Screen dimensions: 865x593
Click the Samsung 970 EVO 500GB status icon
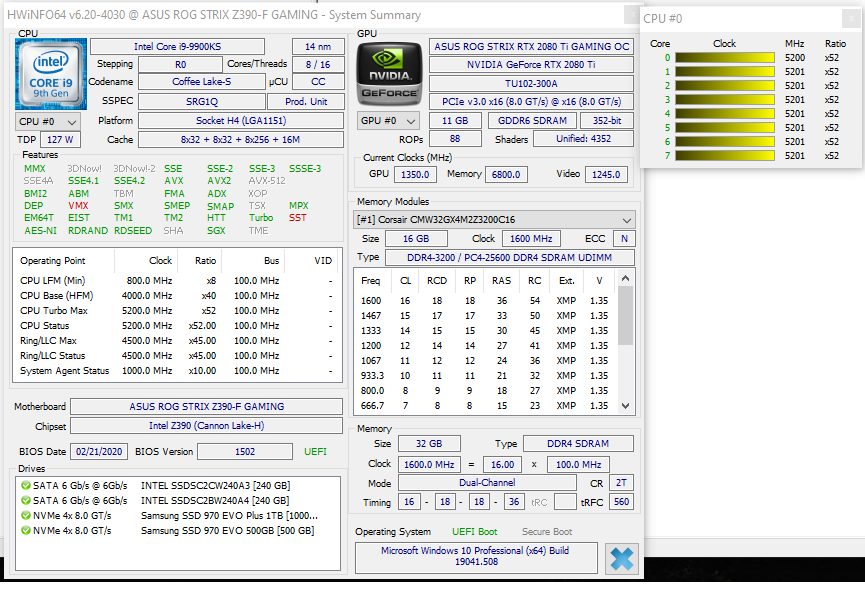[x=25, y=530]
